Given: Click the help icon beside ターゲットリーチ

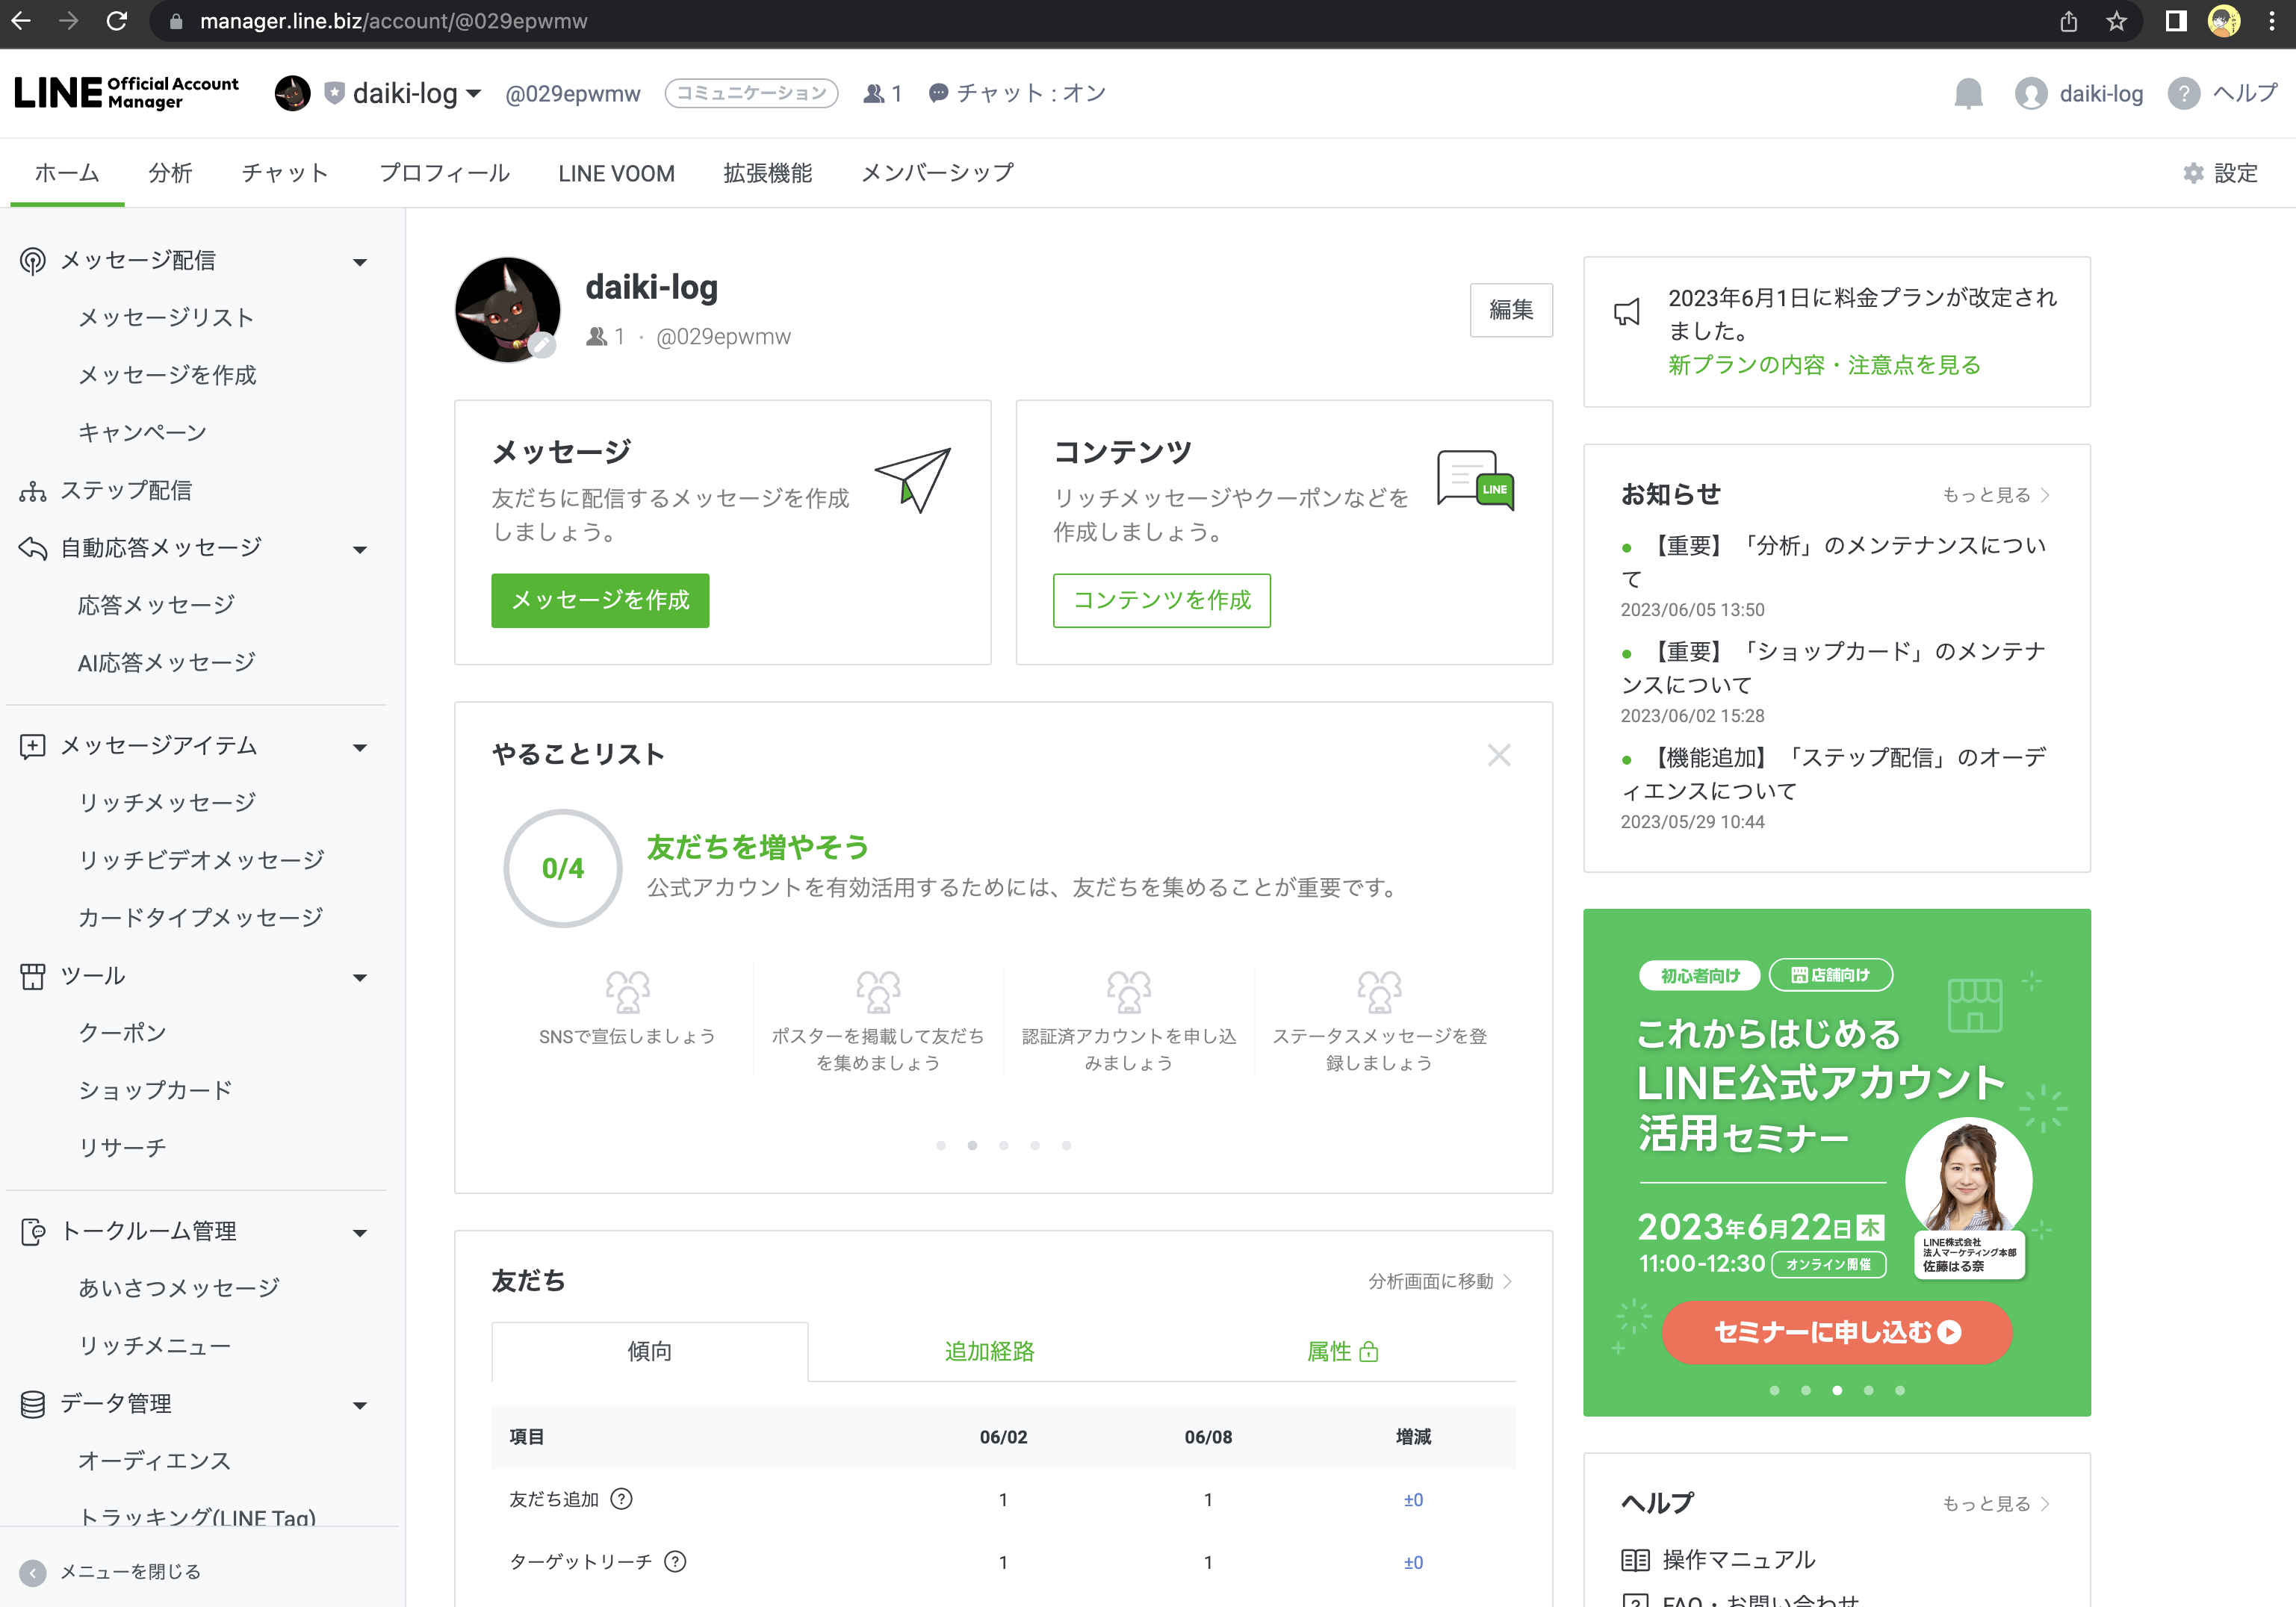Looking at the screenshot, I should [675, 1562].
